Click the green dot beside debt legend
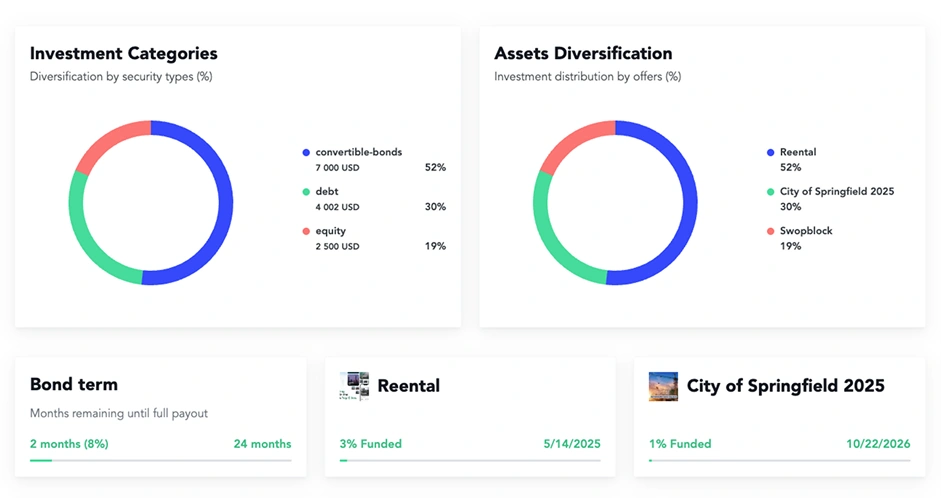The height and width of the screenshot is (498, 942). (x=306, y=192)
